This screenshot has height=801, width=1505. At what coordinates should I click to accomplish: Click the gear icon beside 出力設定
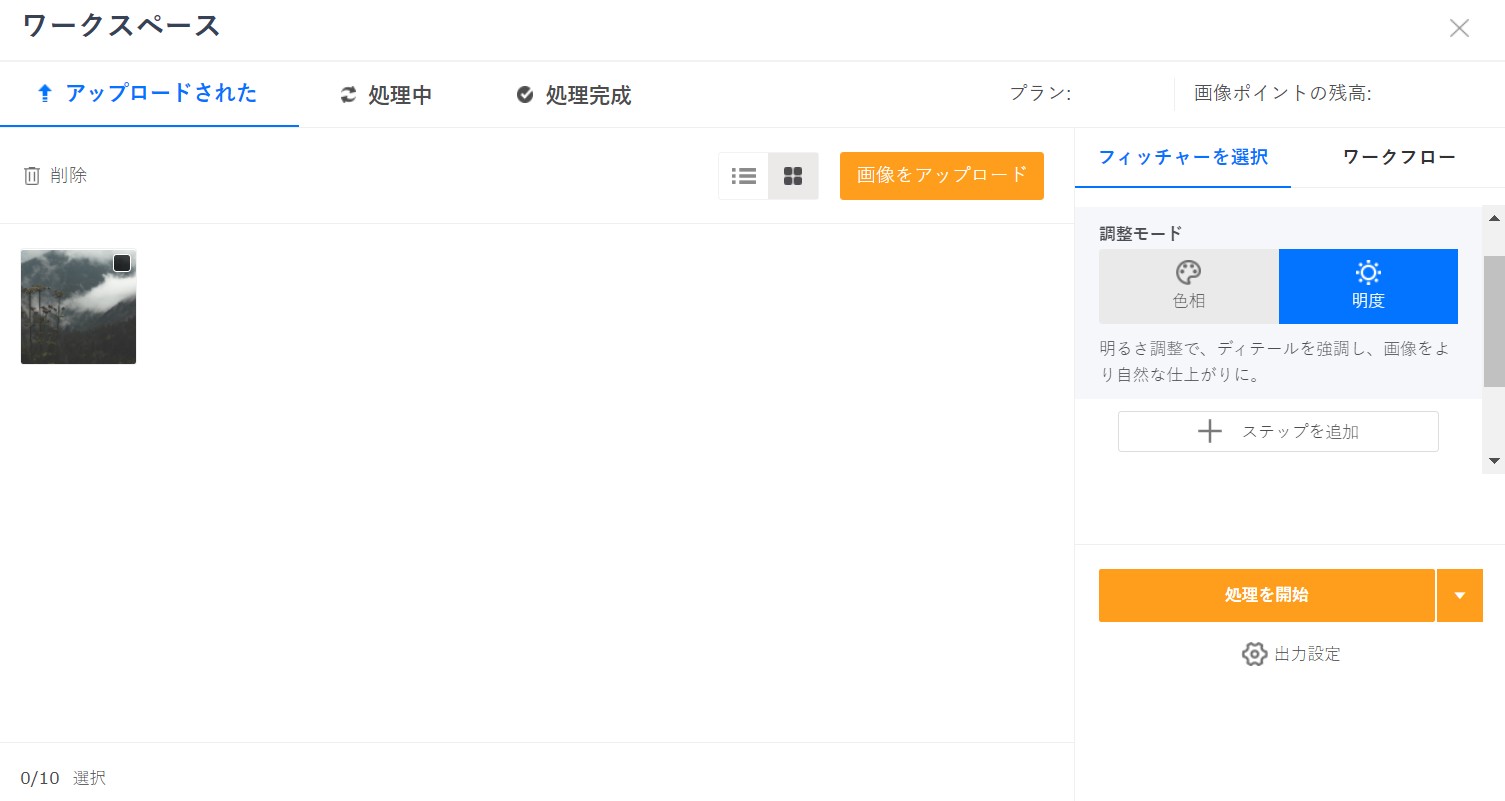1254,654
